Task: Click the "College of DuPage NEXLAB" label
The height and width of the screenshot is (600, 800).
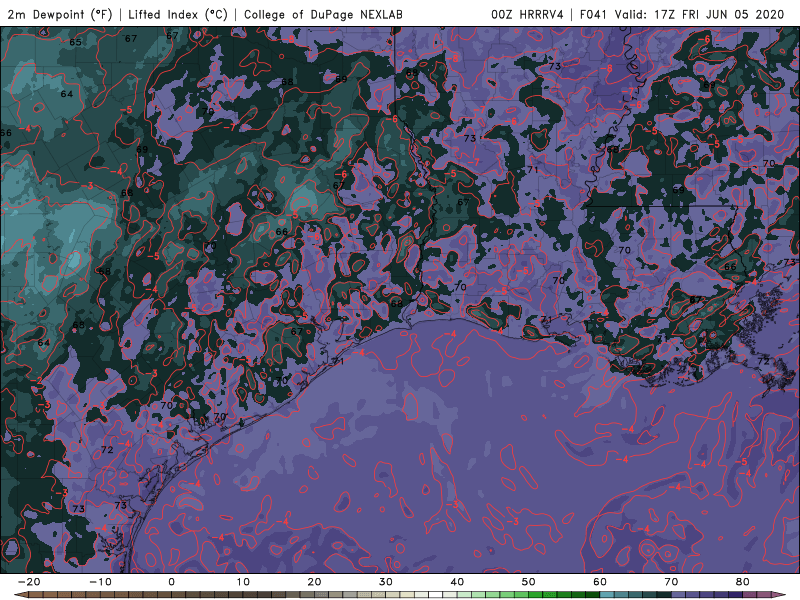Action: point(323,15)
